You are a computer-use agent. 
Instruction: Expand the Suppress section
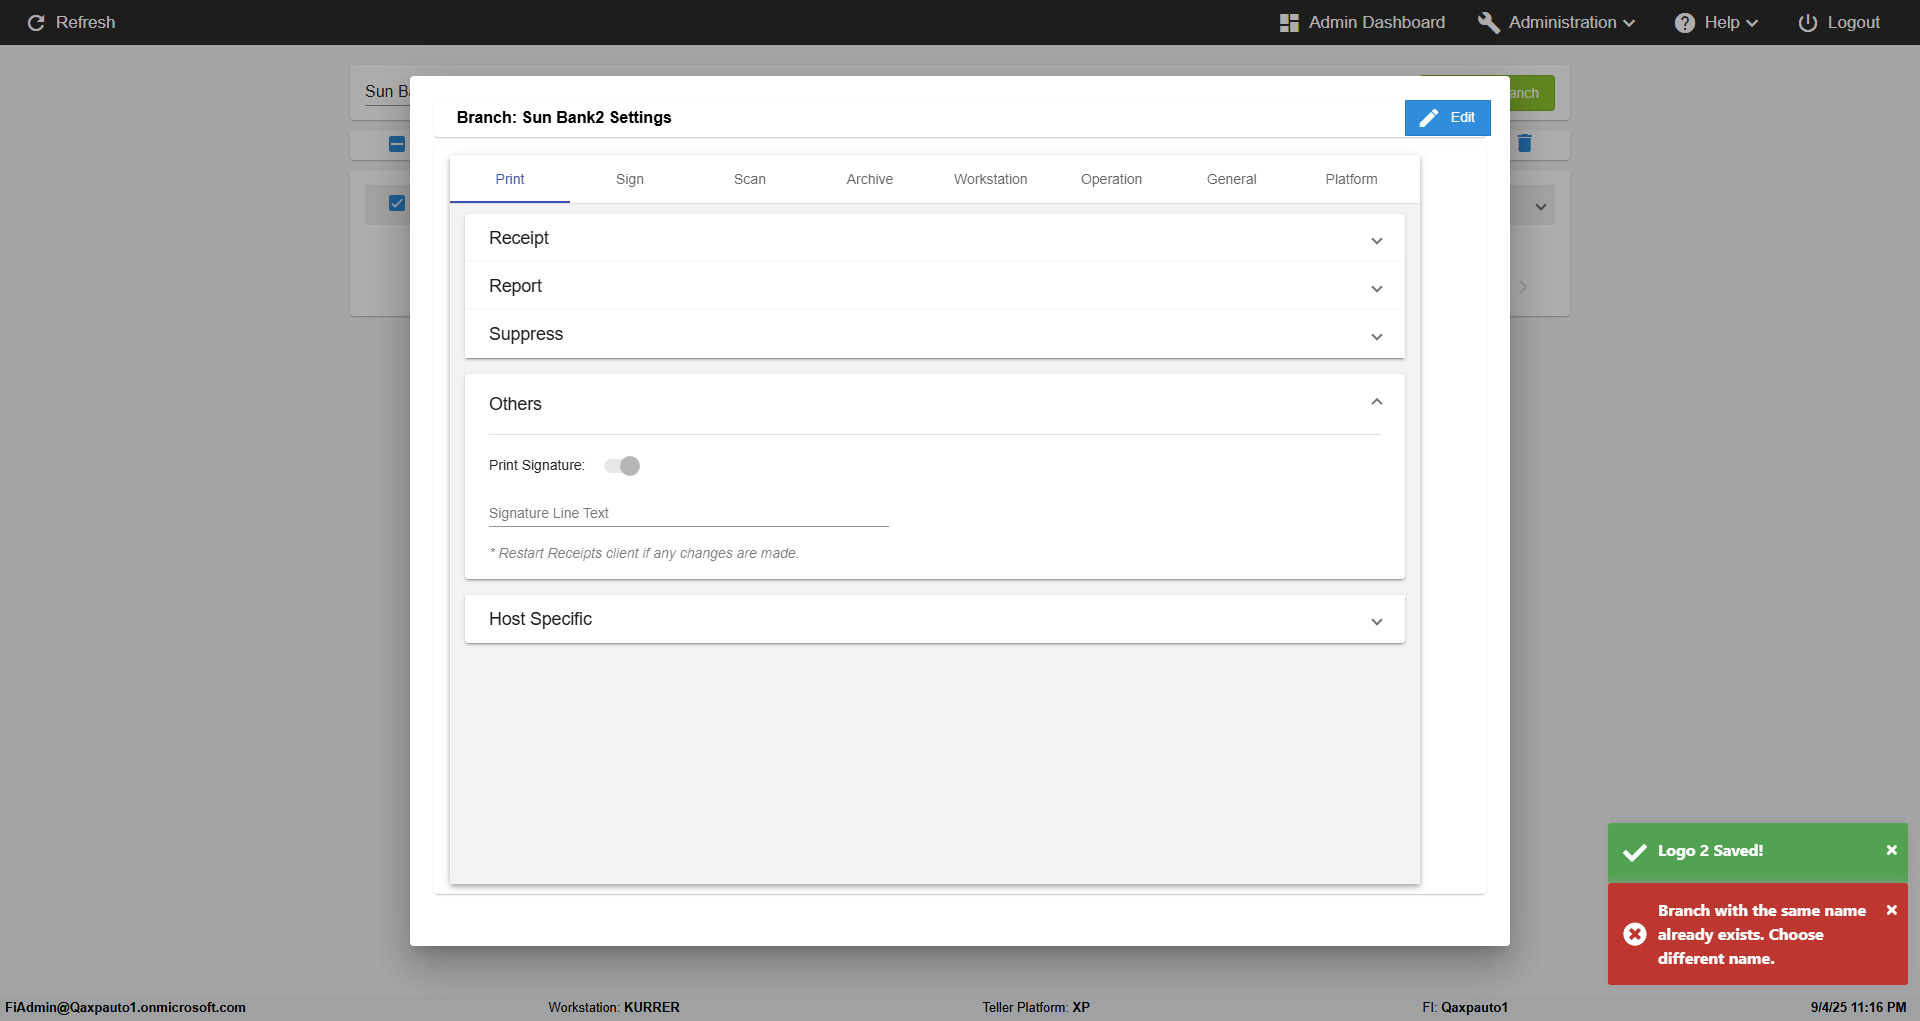tap(1376, 336)
